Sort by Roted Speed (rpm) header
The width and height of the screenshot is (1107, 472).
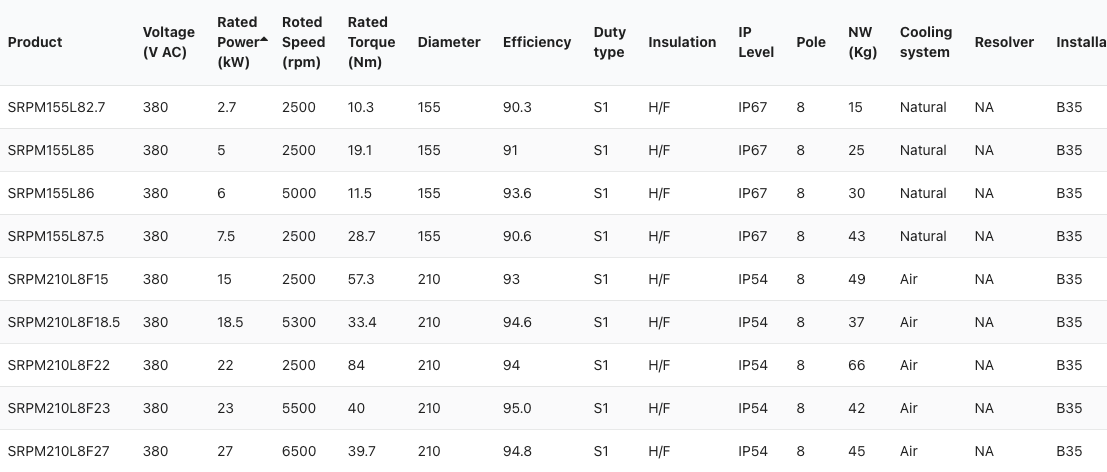coord(303,42)
